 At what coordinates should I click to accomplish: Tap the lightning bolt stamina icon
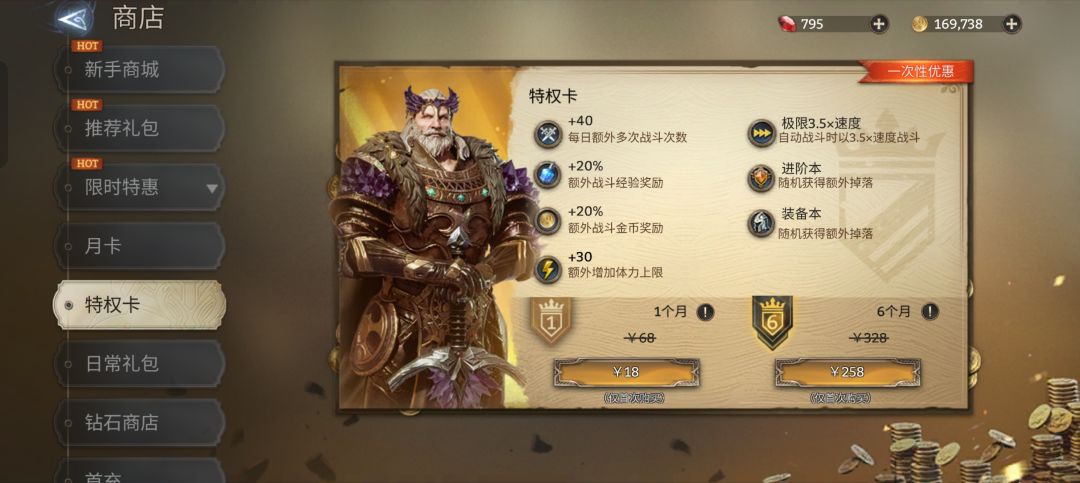pos(548,269)
